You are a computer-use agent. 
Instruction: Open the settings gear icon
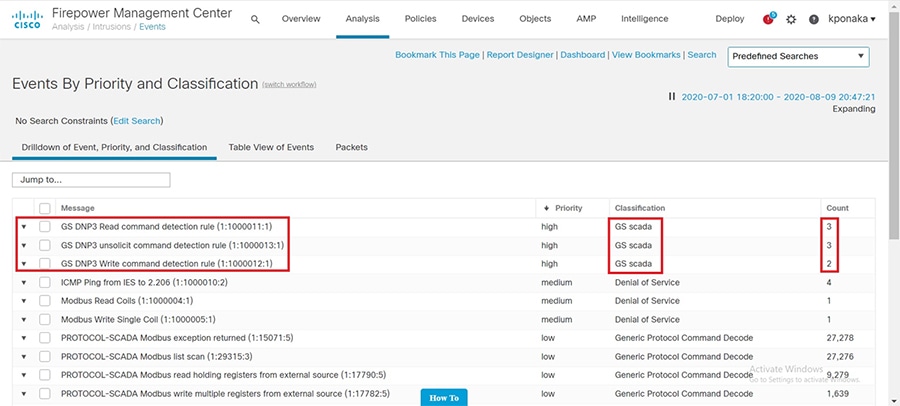point(791,19)
